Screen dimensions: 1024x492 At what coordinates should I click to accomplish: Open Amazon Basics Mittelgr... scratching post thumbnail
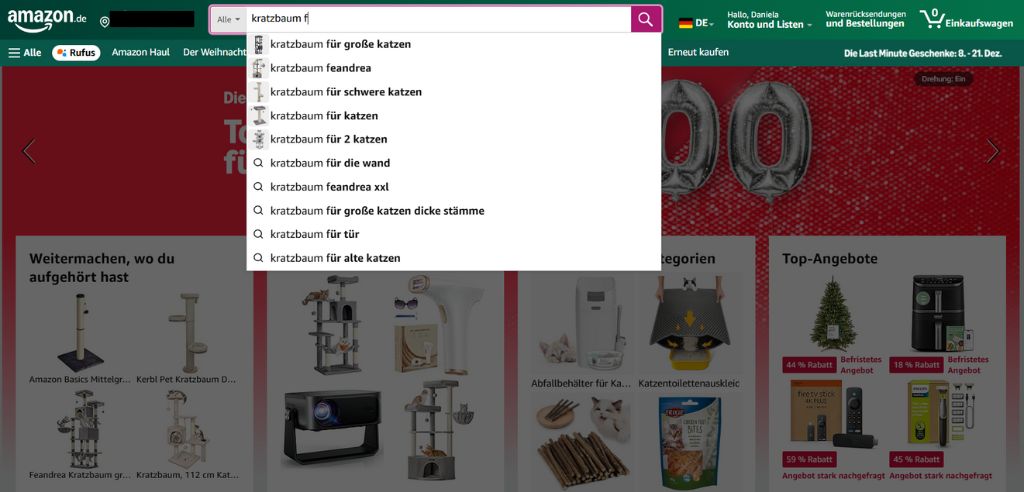78,333
